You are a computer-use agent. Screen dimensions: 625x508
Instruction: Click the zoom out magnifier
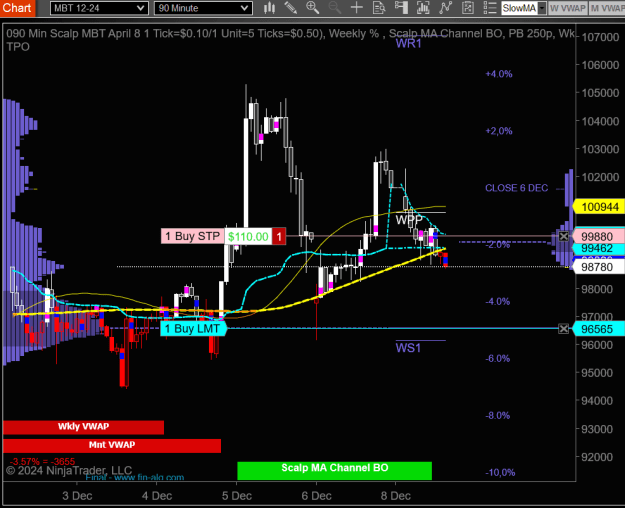pyautogui.click(x=335, y=8)
